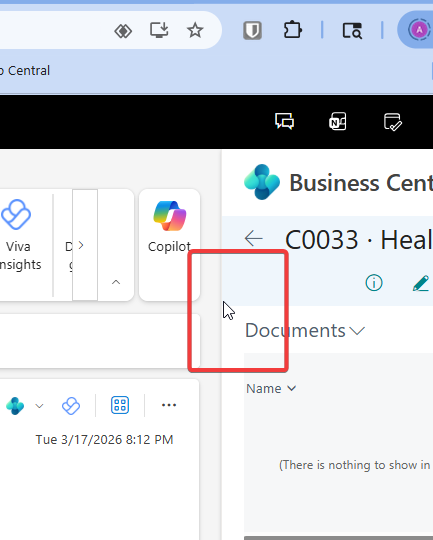433x540 pixels.
Task: Collapse the ribbon with the up chevron
Action: [116, 282]
